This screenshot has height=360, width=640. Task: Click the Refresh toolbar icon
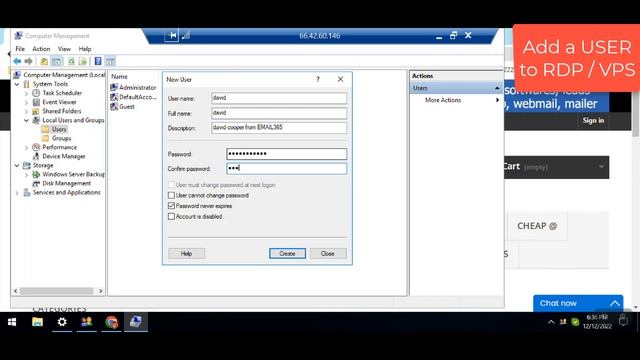tap(71, 61)
